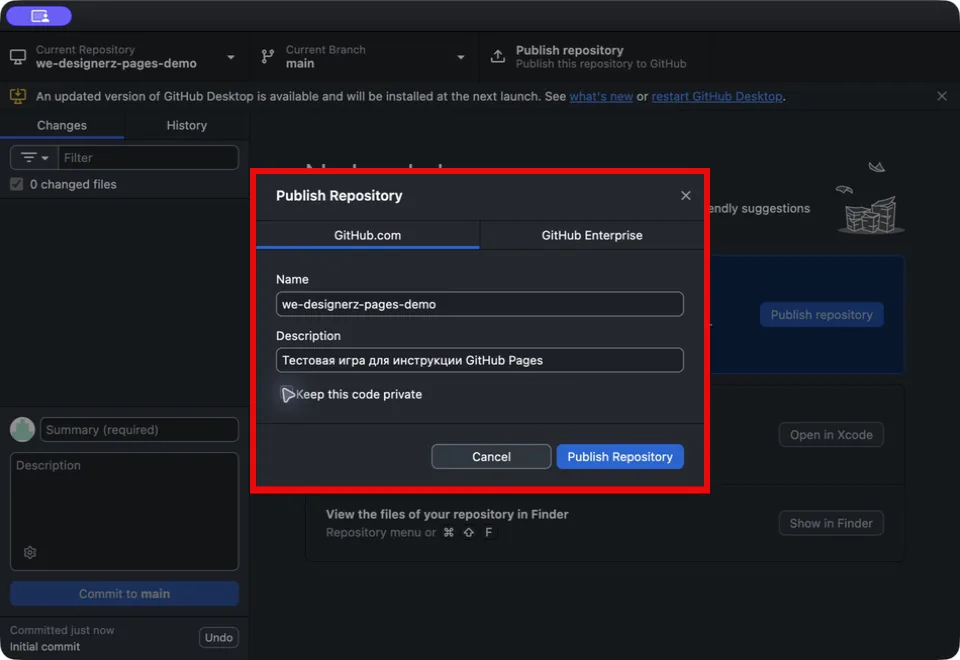
Task: Open the Current Repository dropdown arrow
Action: pyautogui.click(x=231, y=57)
